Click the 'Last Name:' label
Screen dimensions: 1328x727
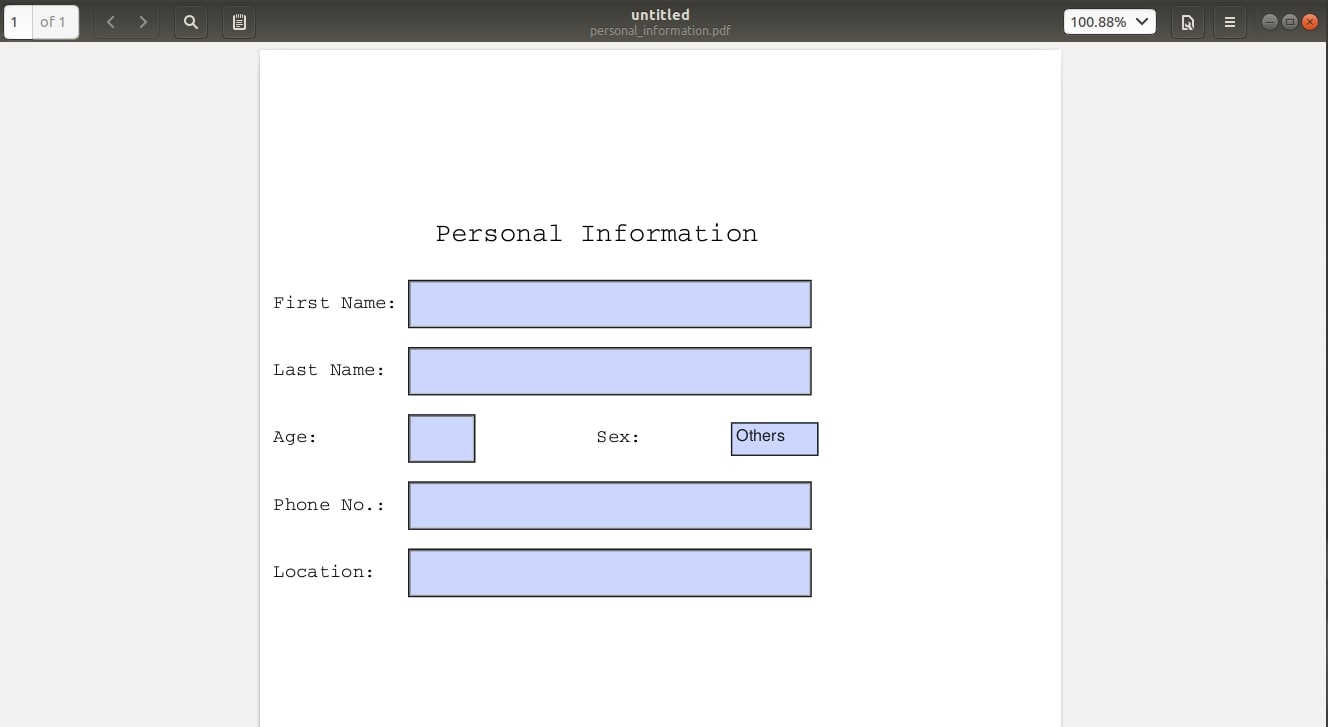(x=329, y=370)
